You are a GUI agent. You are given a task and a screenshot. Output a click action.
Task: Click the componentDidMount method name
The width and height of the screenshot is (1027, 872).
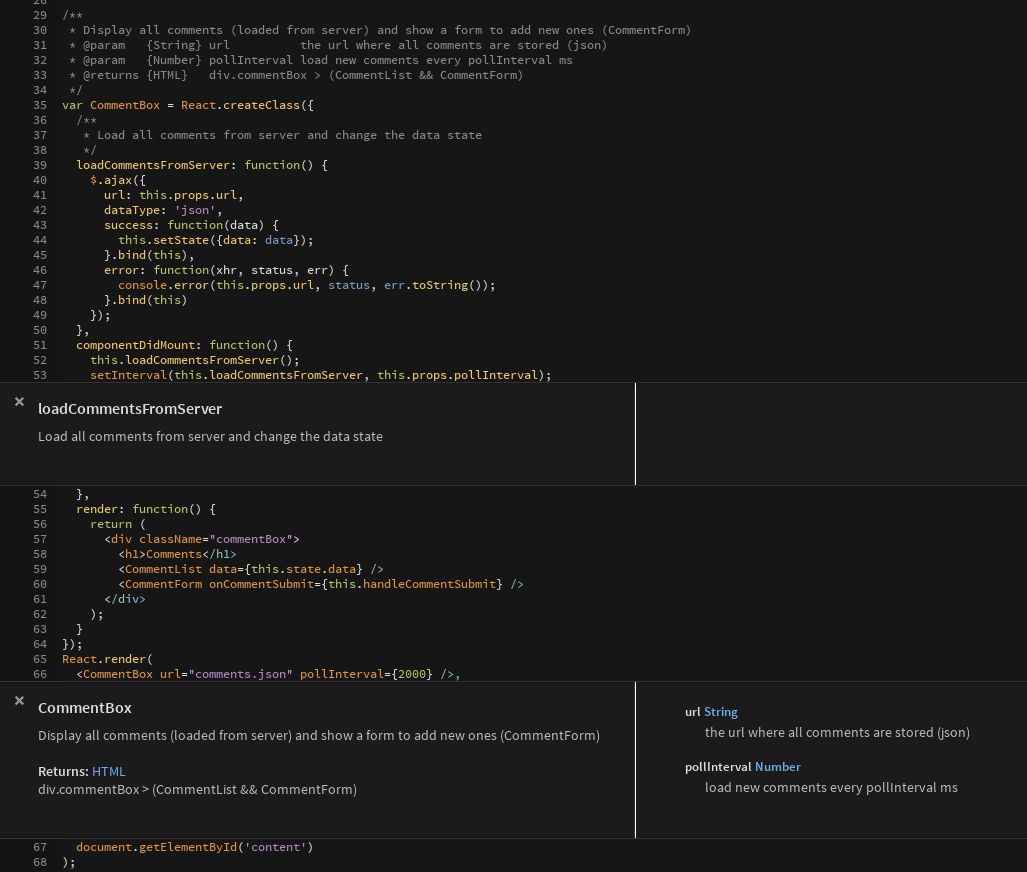135,345
